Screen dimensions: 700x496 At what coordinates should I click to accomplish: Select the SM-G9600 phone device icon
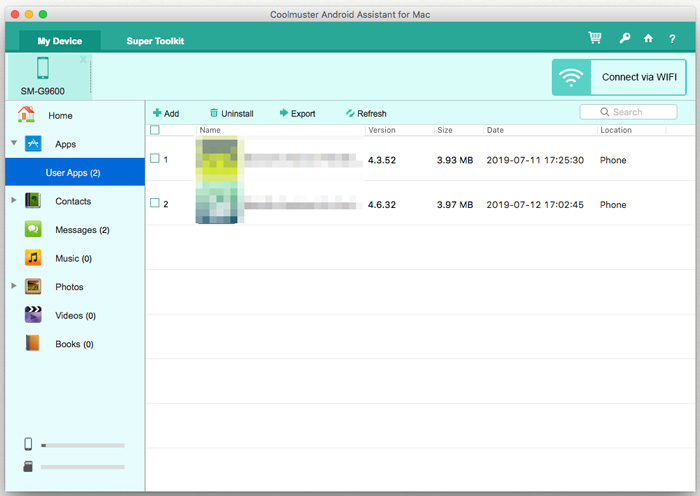43,68
